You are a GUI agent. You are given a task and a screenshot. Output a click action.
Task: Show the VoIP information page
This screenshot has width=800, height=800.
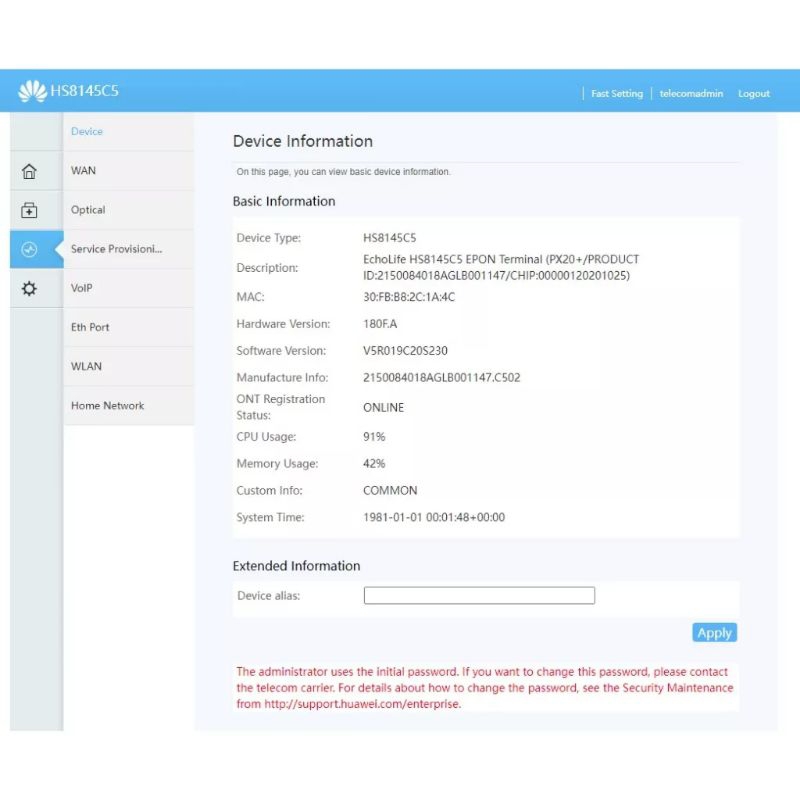point(82,288)
